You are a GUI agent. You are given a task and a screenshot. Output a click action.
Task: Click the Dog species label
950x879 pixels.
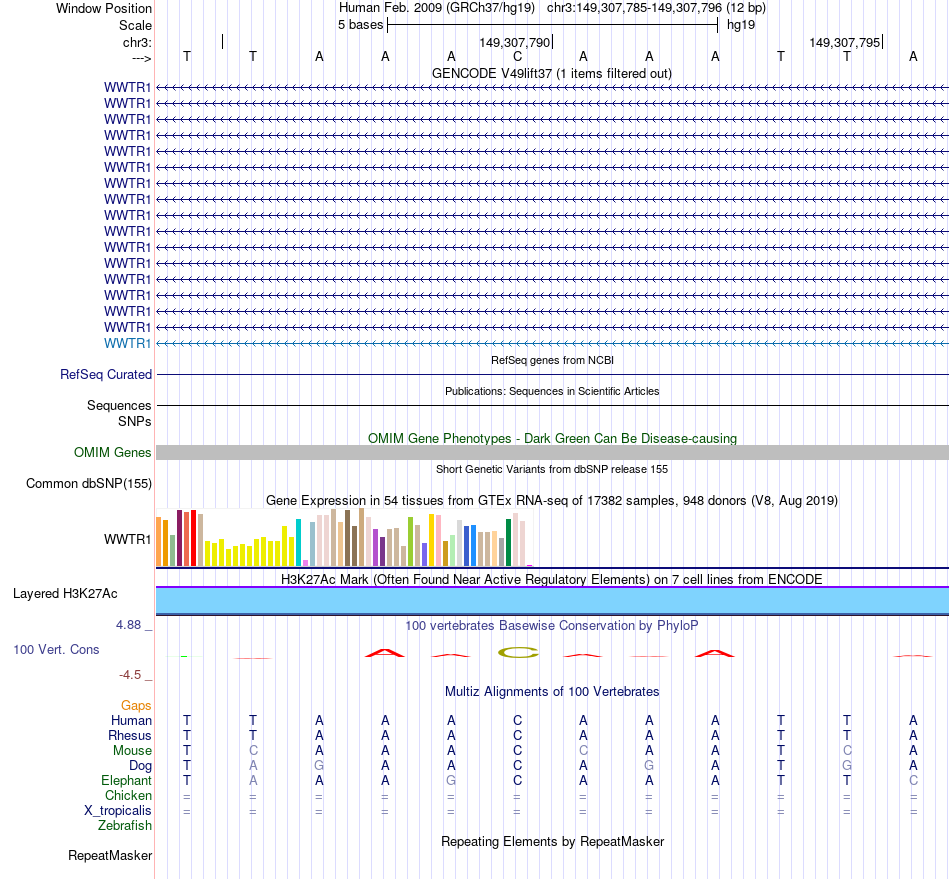(x=140, y=766)
